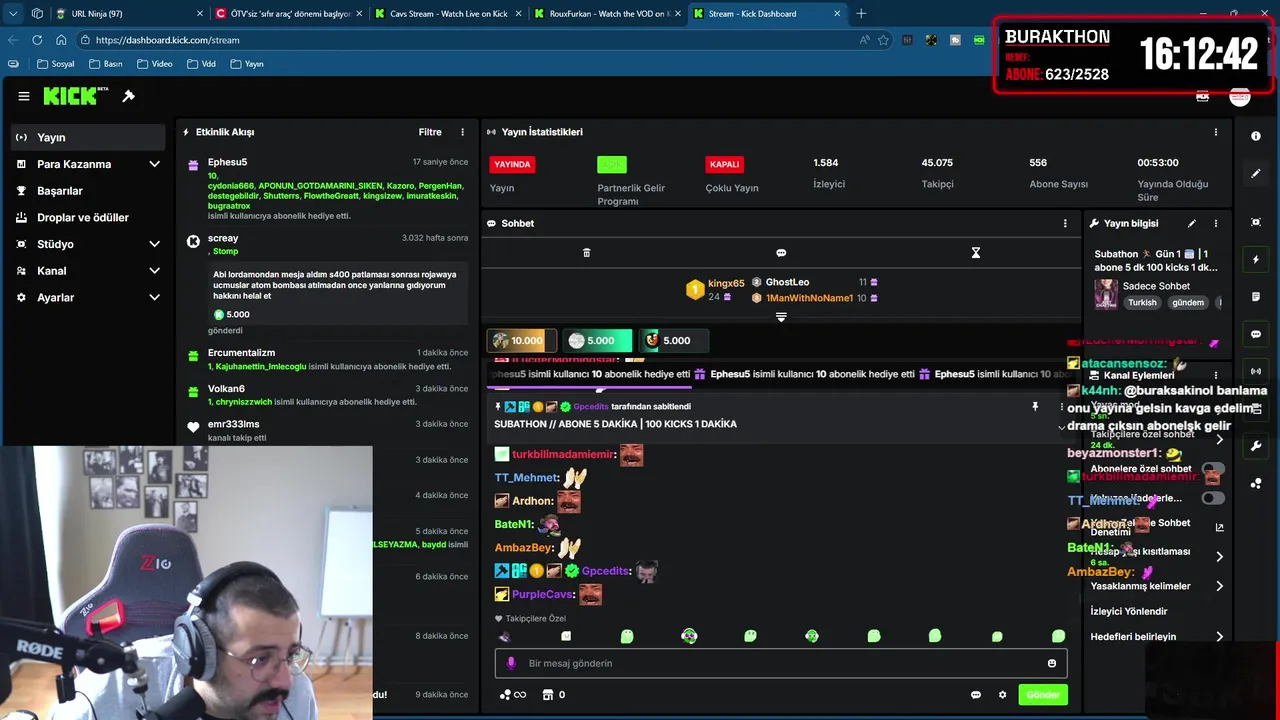The image size is (1280, 720).
Task: Click the Sadece Sohbet category thumbnail
Action: pyautogui.click(x=1106, y=294)
